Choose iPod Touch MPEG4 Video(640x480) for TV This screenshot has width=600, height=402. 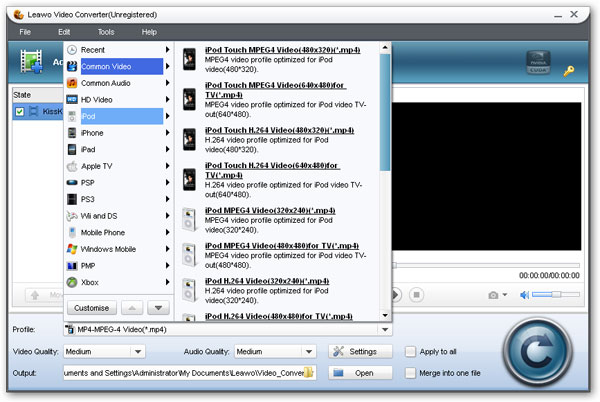[x=276, y=90]
